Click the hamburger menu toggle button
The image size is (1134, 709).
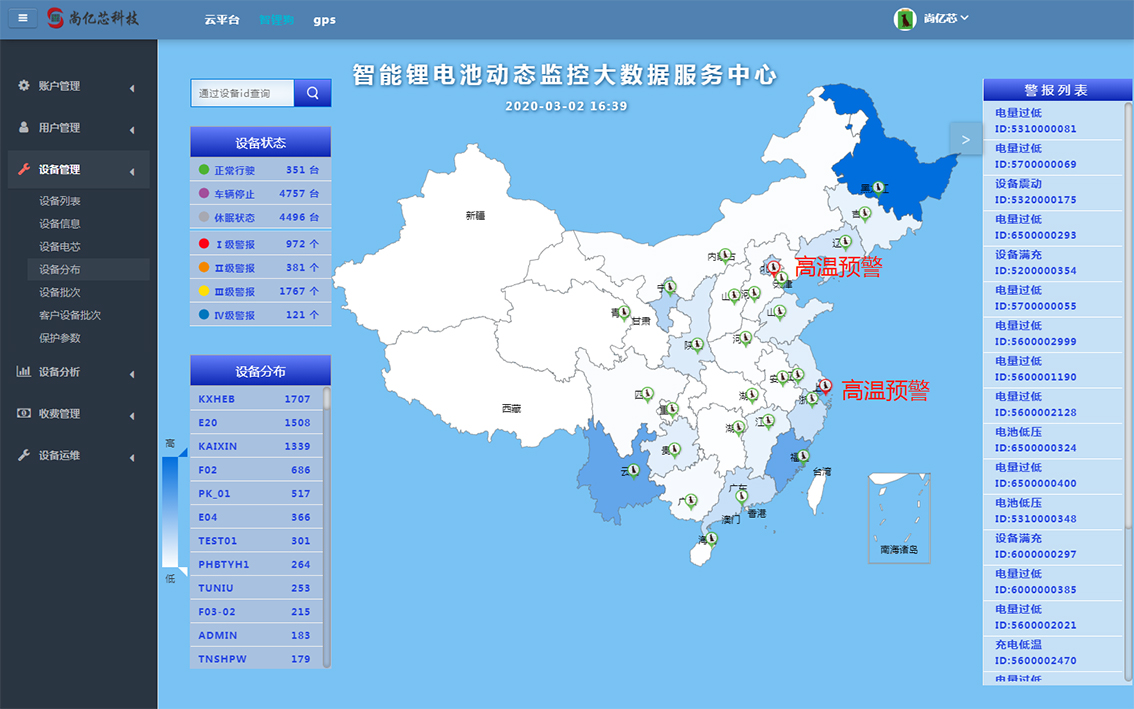tap(23, 19)
